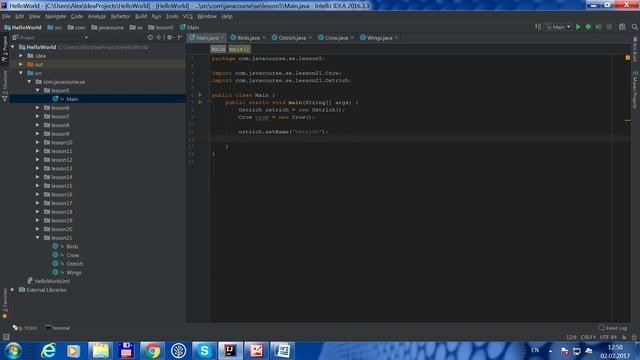The image size is (640, 360).
Task: Expand the lesson6 package node
Action: click(38, 108)
